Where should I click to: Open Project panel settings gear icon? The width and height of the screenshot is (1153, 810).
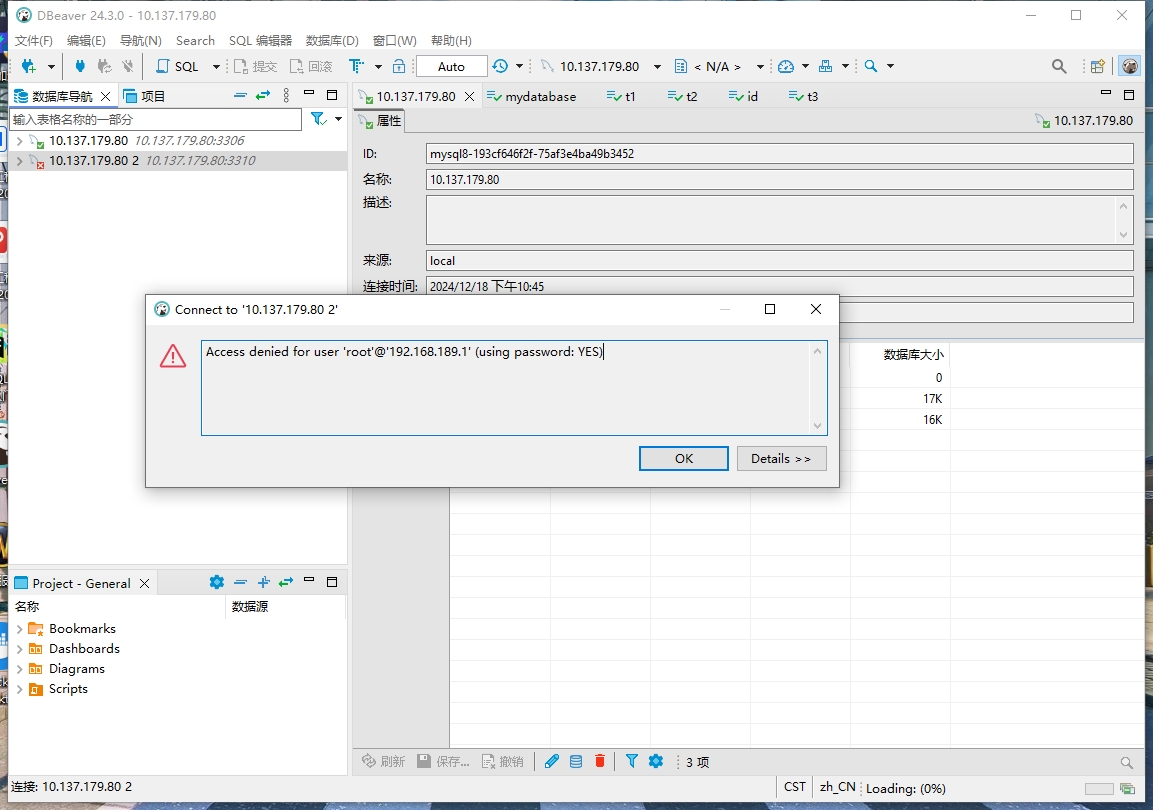[x=217, y=582]
